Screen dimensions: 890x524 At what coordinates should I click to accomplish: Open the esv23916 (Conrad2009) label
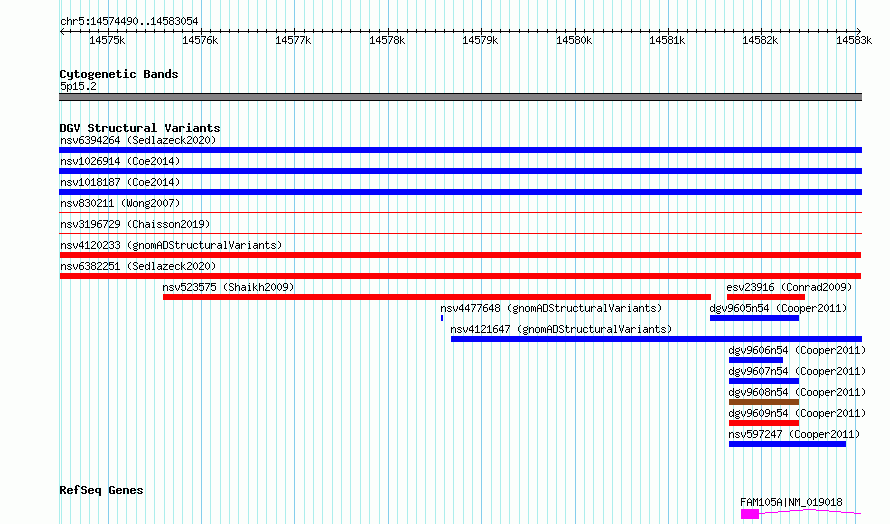(x=789, y=287)
